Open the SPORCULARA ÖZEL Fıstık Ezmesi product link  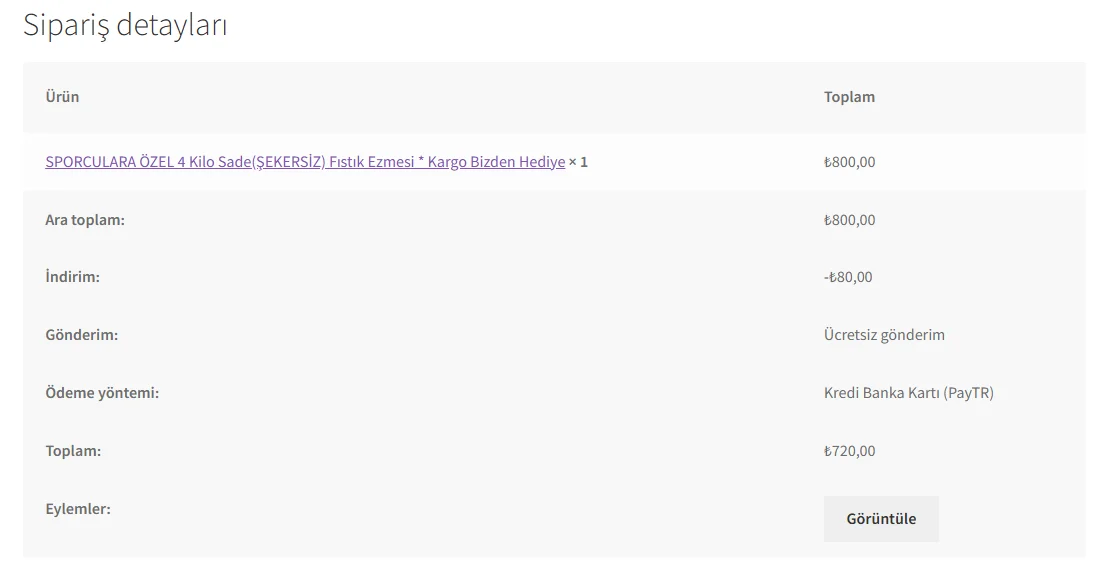pyautogui.click(x=305, y=162)
